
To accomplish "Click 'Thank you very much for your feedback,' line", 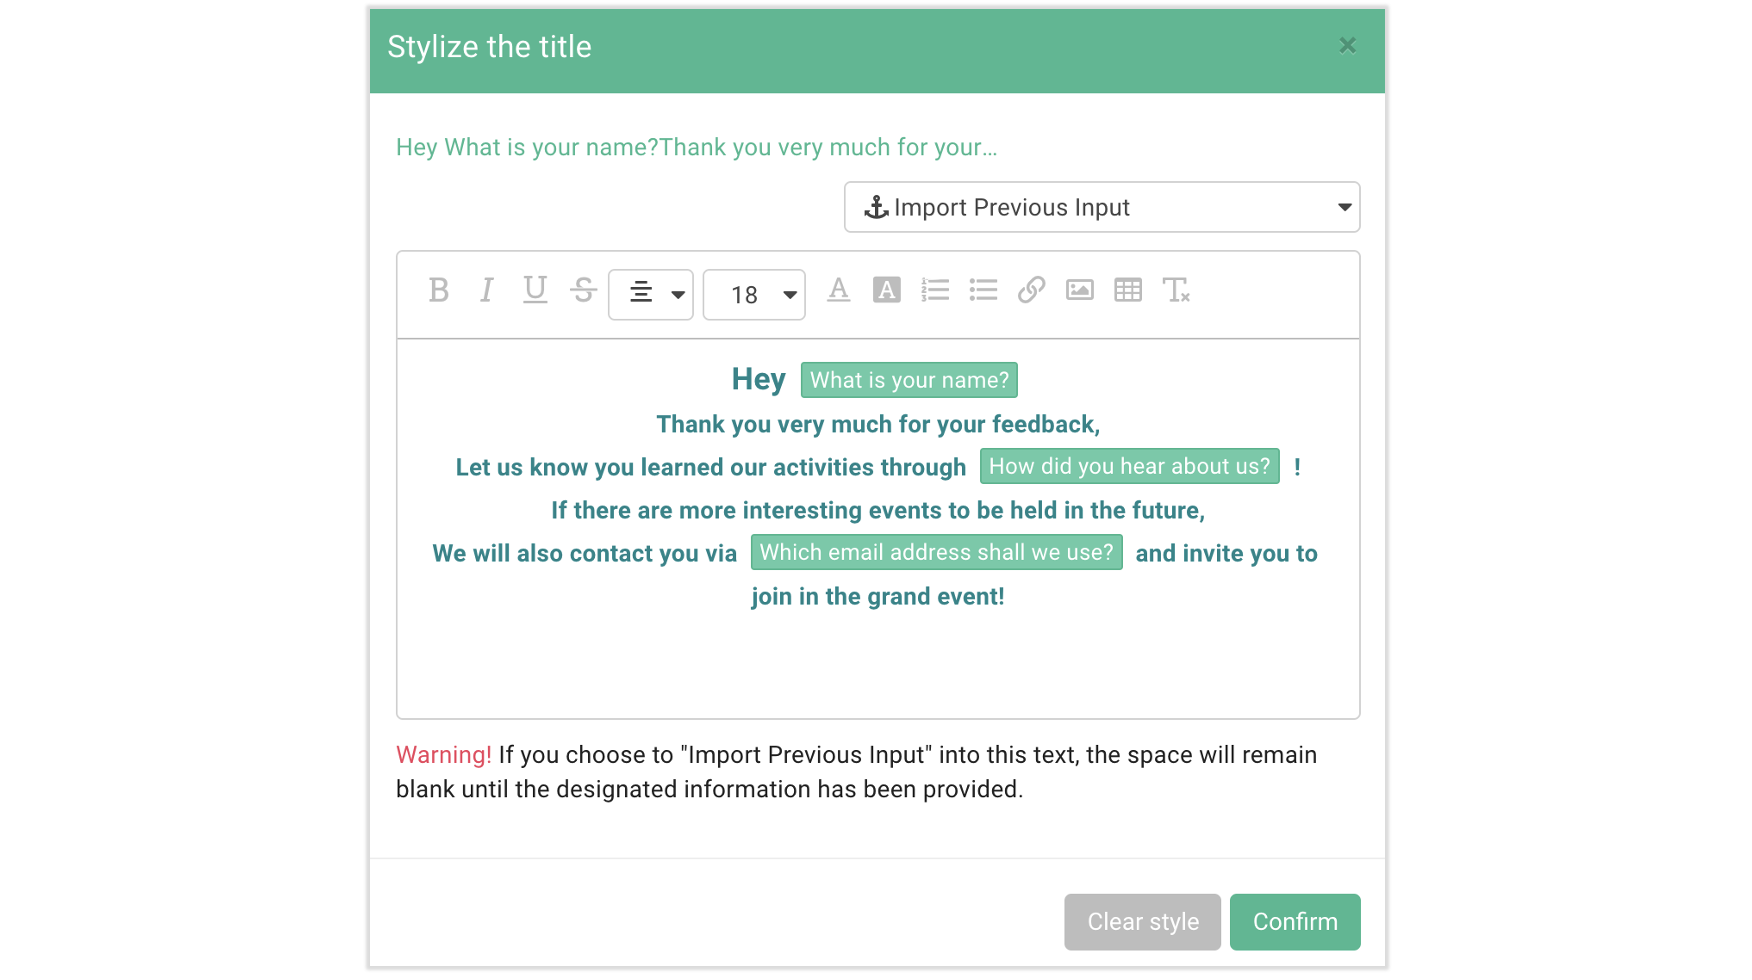I will point(878,424).
